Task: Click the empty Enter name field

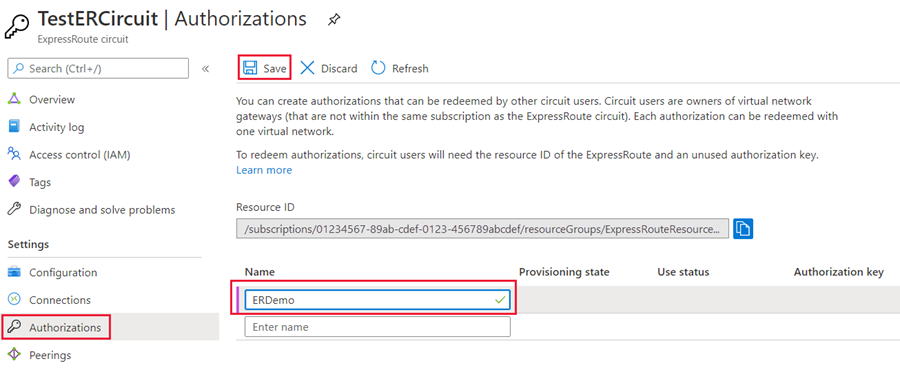Action: click(377, 327)
